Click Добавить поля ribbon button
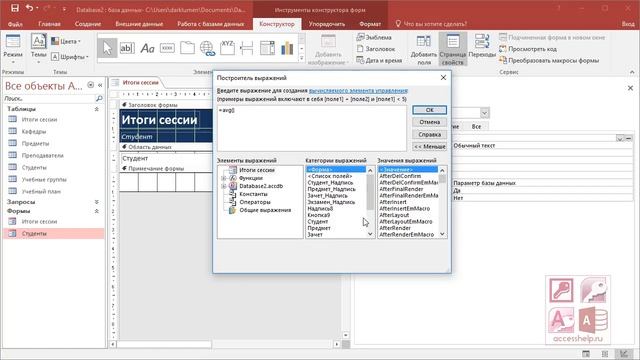 pyautogui.click(x=424, y=49)
